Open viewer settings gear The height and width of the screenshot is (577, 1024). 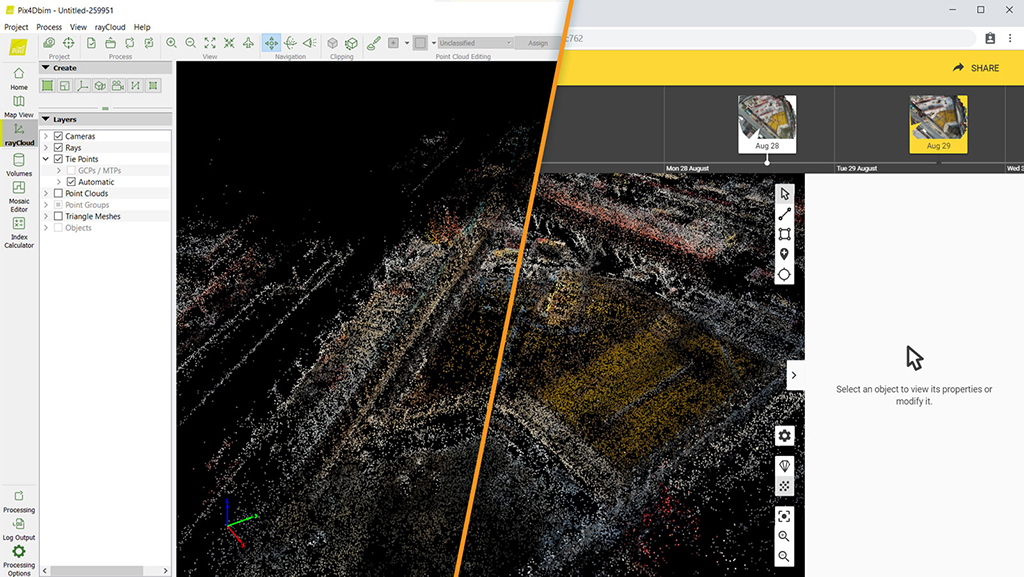pyautogui.click(x=784, y=436)
